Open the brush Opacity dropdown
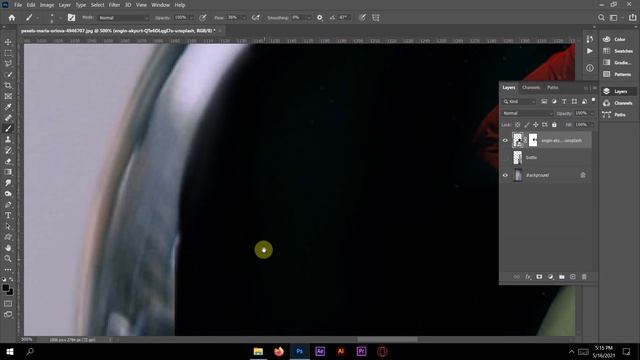 click(x=191, y=18)
